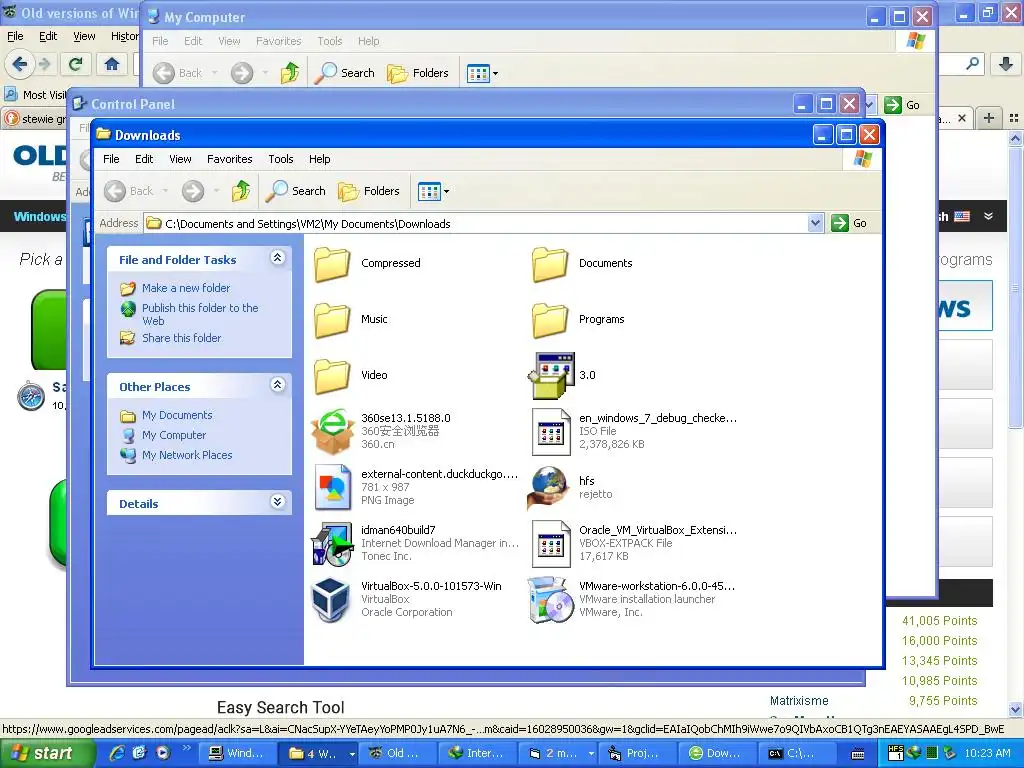Click the Forward arrow in Downloads window
The image size is (1024, 768).
193,191
